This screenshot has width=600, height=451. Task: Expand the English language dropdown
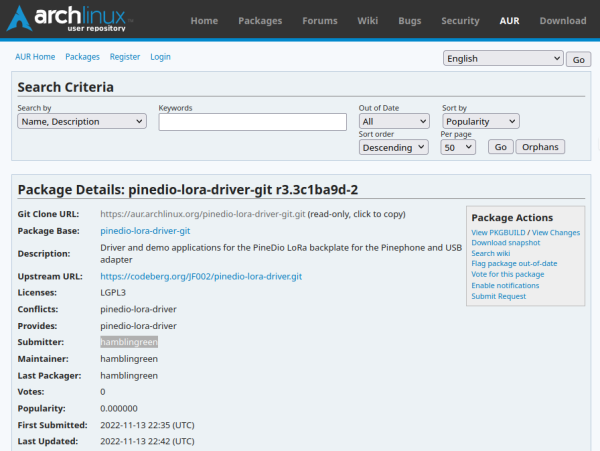pyautogui.click(x=503, y=59)
